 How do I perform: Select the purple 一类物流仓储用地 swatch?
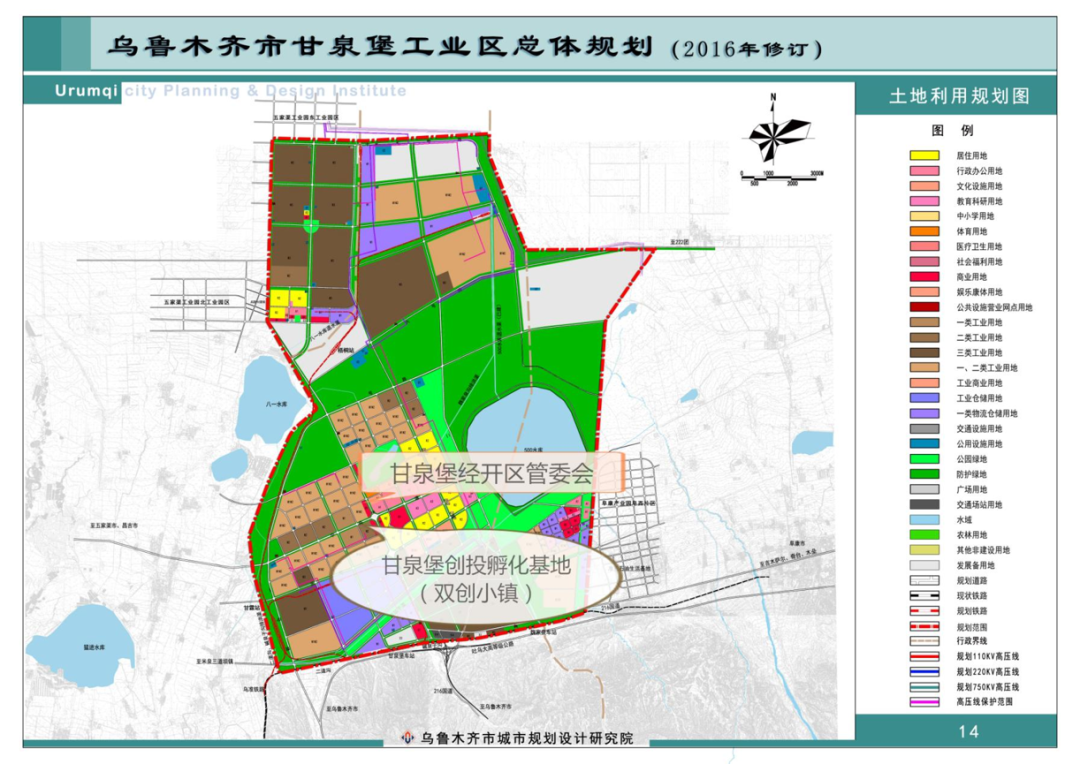[x=924, y=413]
